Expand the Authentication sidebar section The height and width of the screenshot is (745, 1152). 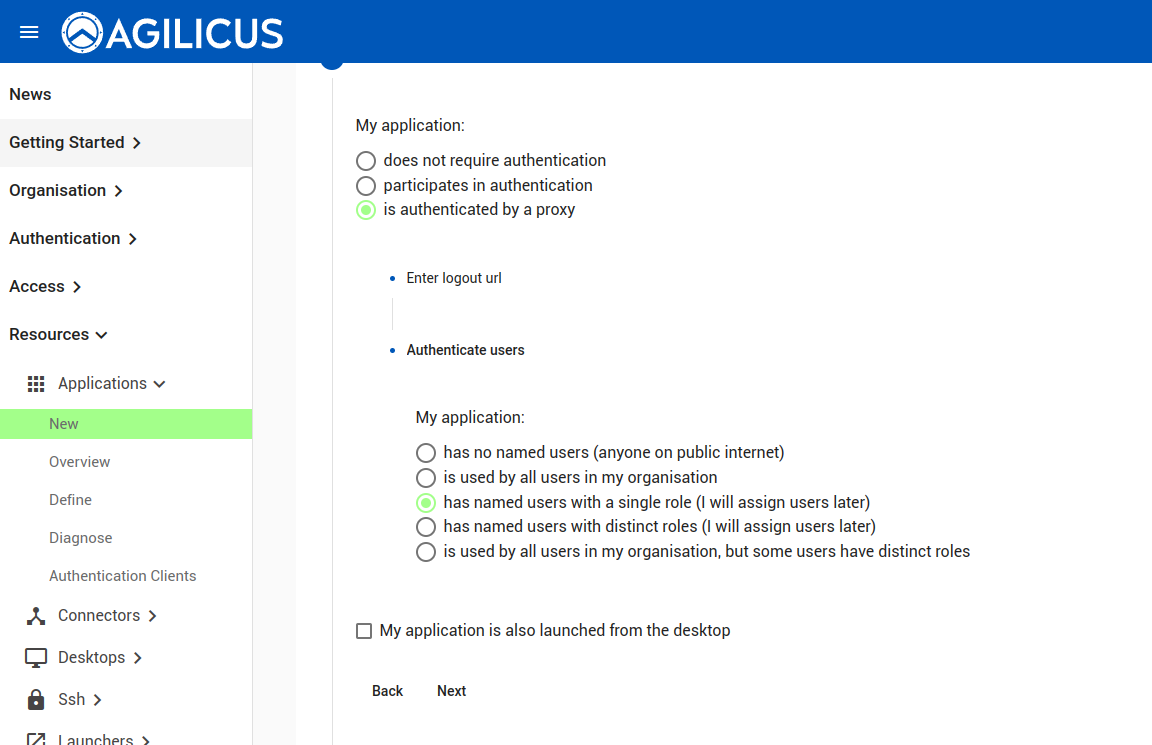[73, 239]
